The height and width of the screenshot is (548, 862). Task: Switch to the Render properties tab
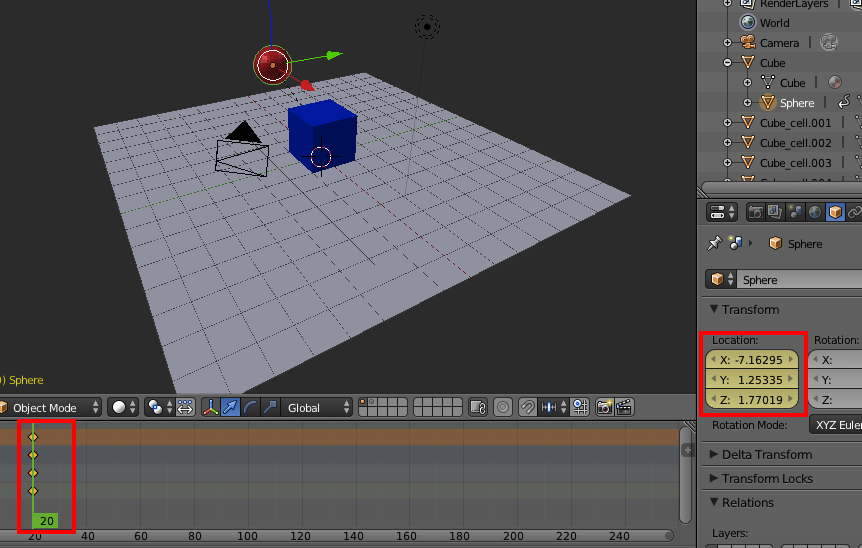pos(756,212)
